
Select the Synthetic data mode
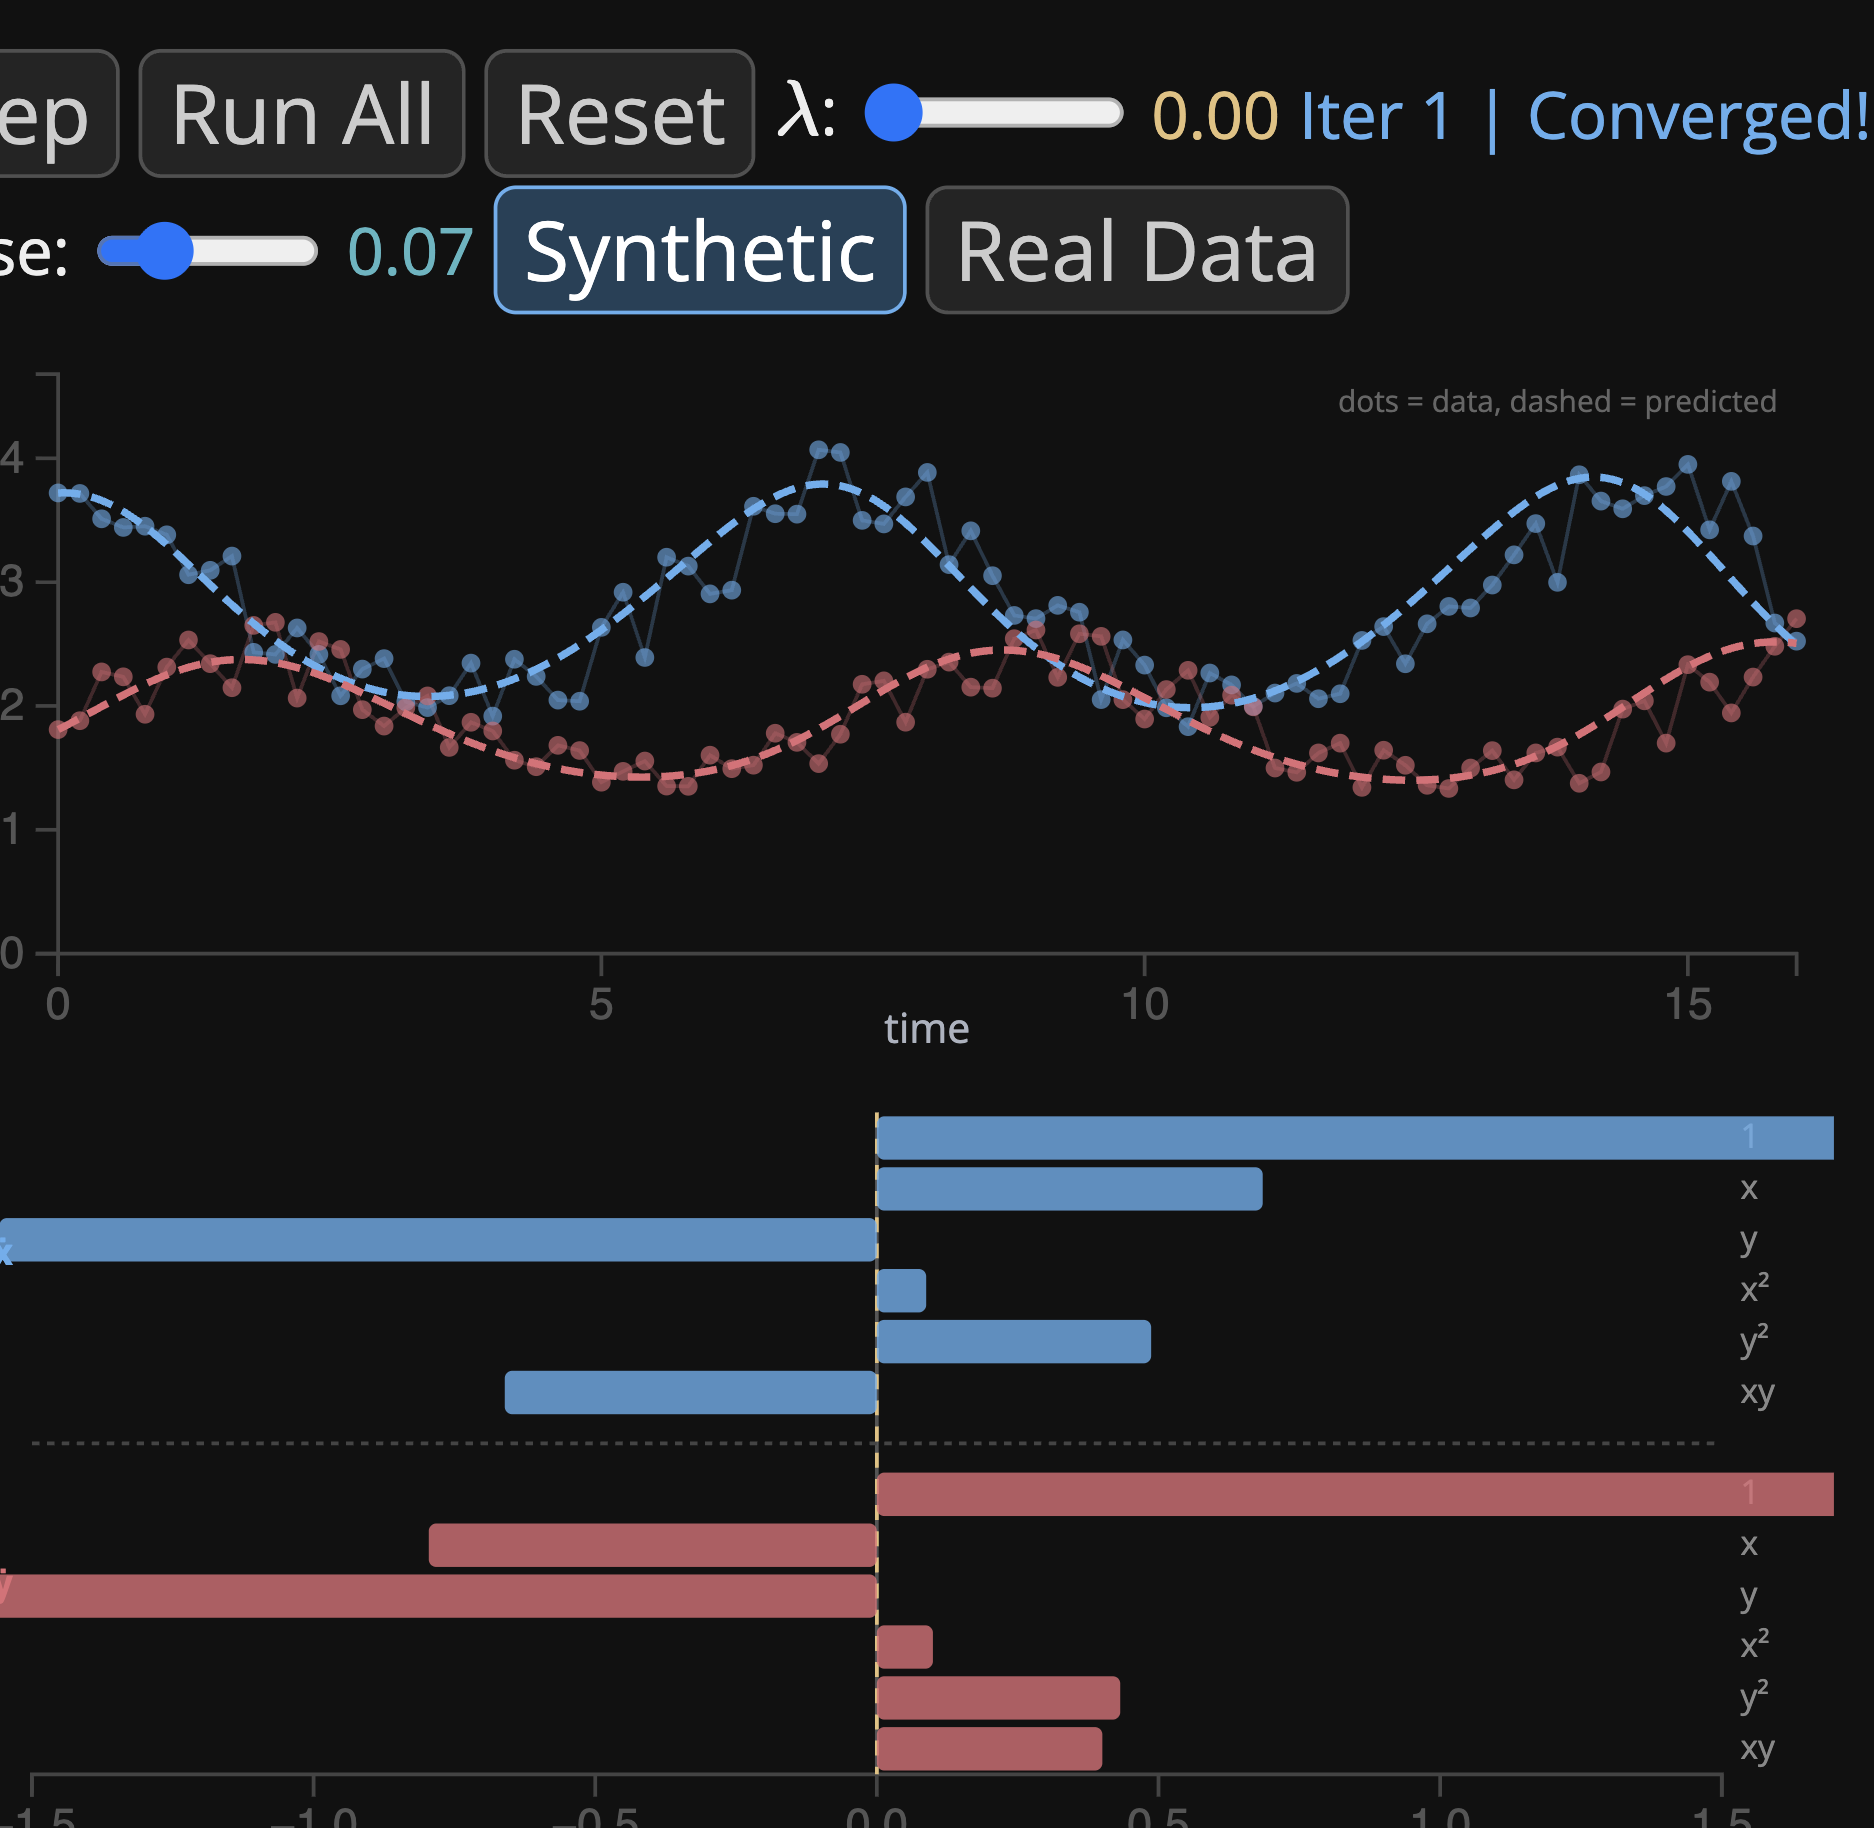coord(700,250)
